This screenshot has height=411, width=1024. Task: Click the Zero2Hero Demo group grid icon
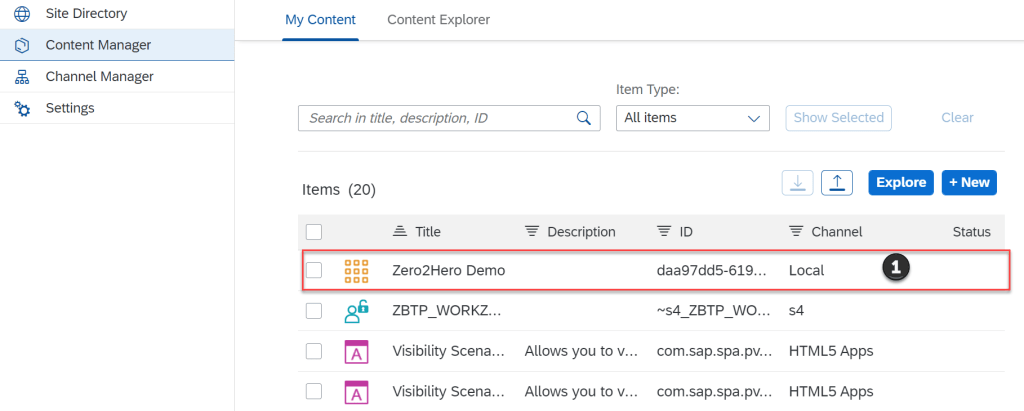[x=356, y=270]
